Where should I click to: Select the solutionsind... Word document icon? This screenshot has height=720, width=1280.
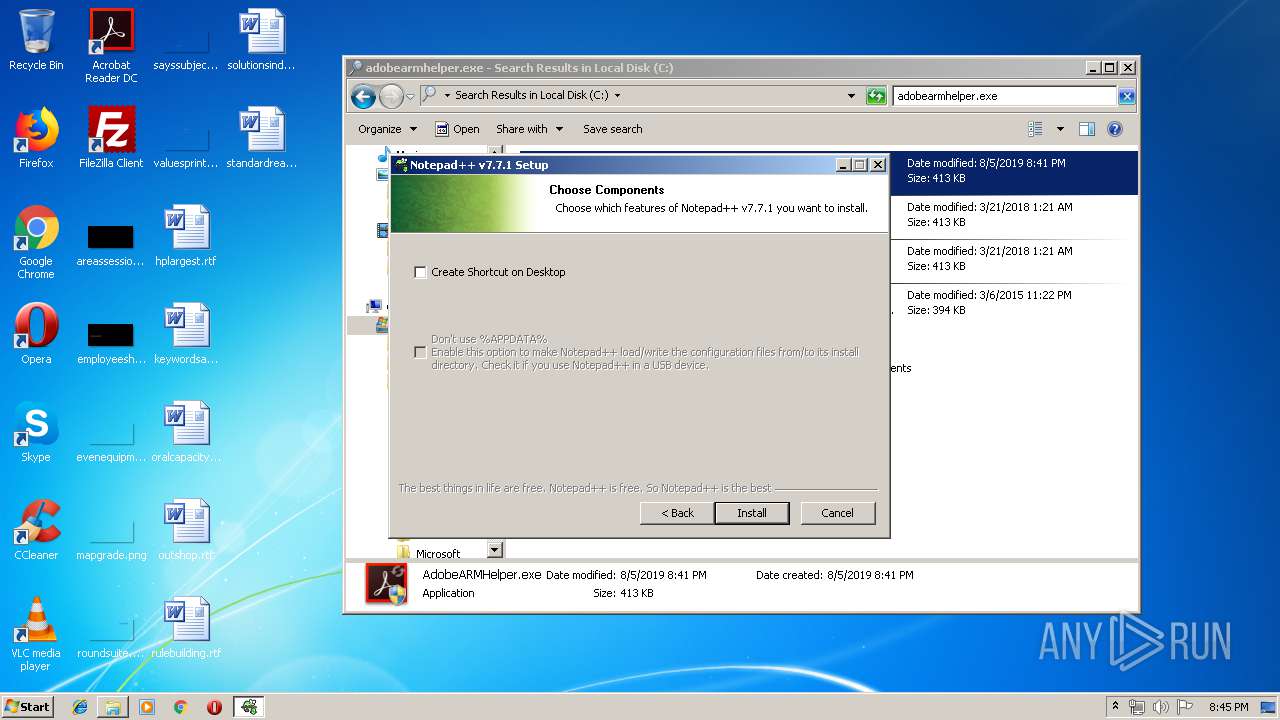click(261, 40)
